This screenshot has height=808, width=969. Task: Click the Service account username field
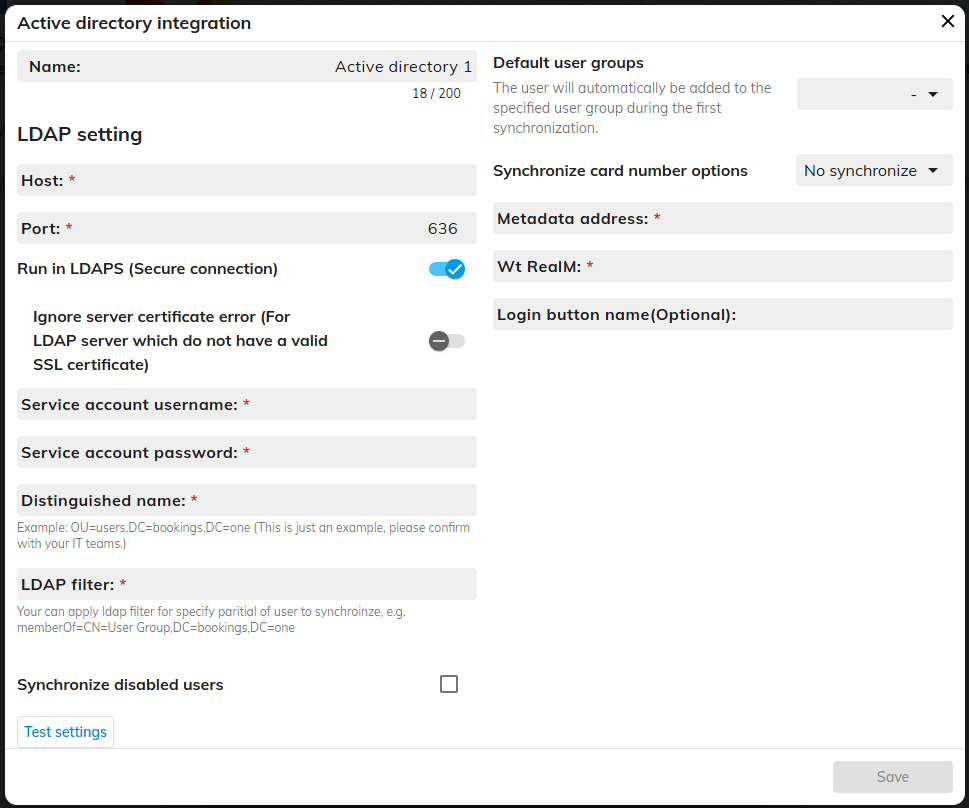pos(360,404)
